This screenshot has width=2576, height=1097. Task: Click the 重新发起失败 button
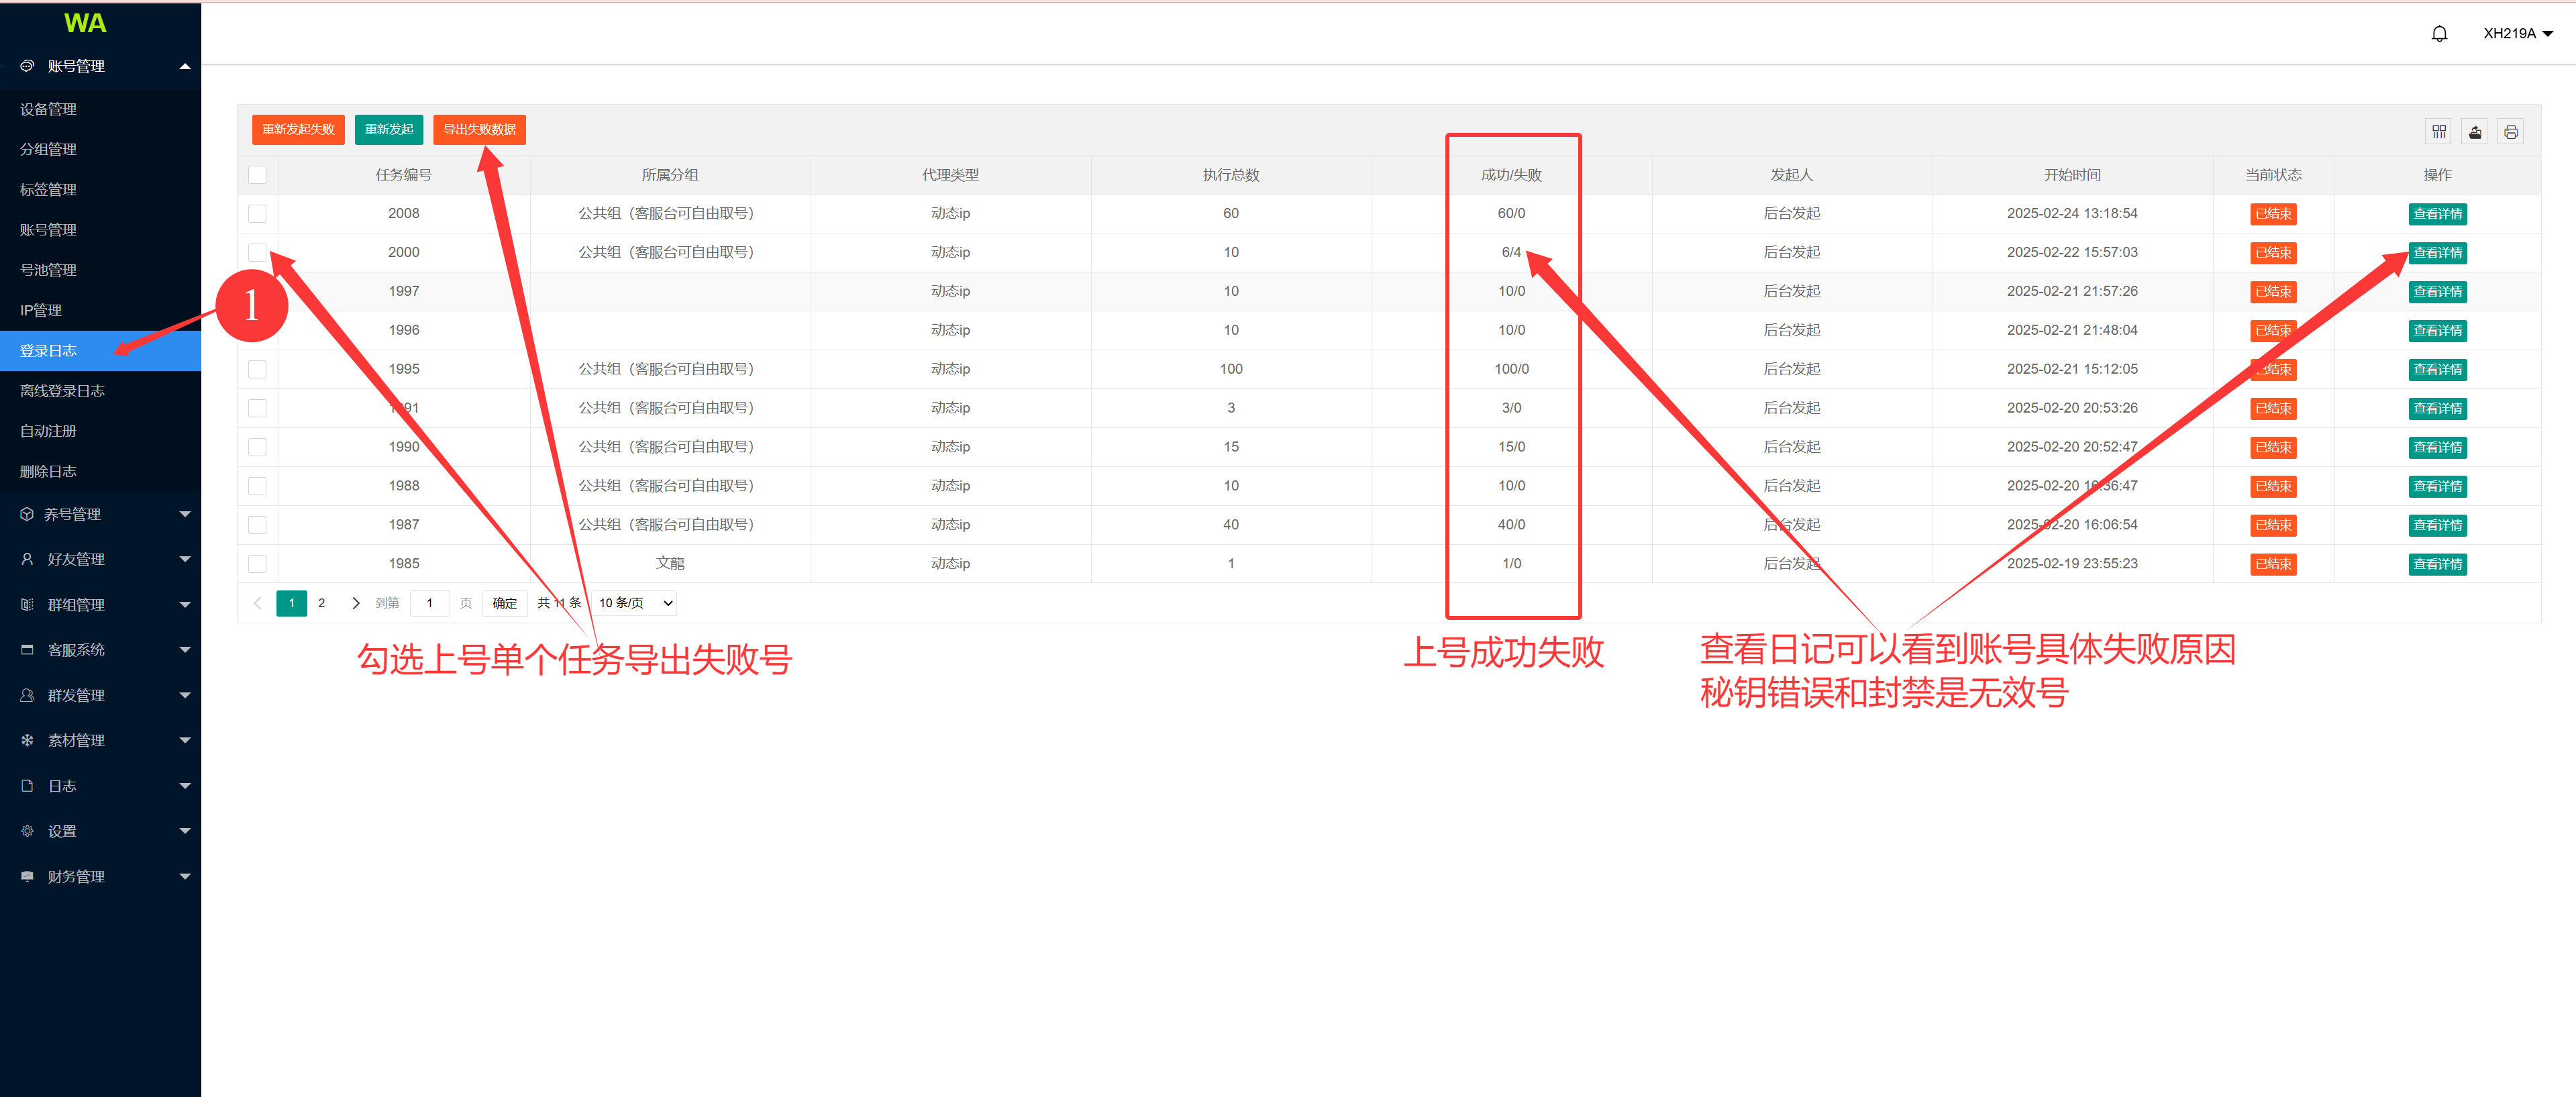298,130
